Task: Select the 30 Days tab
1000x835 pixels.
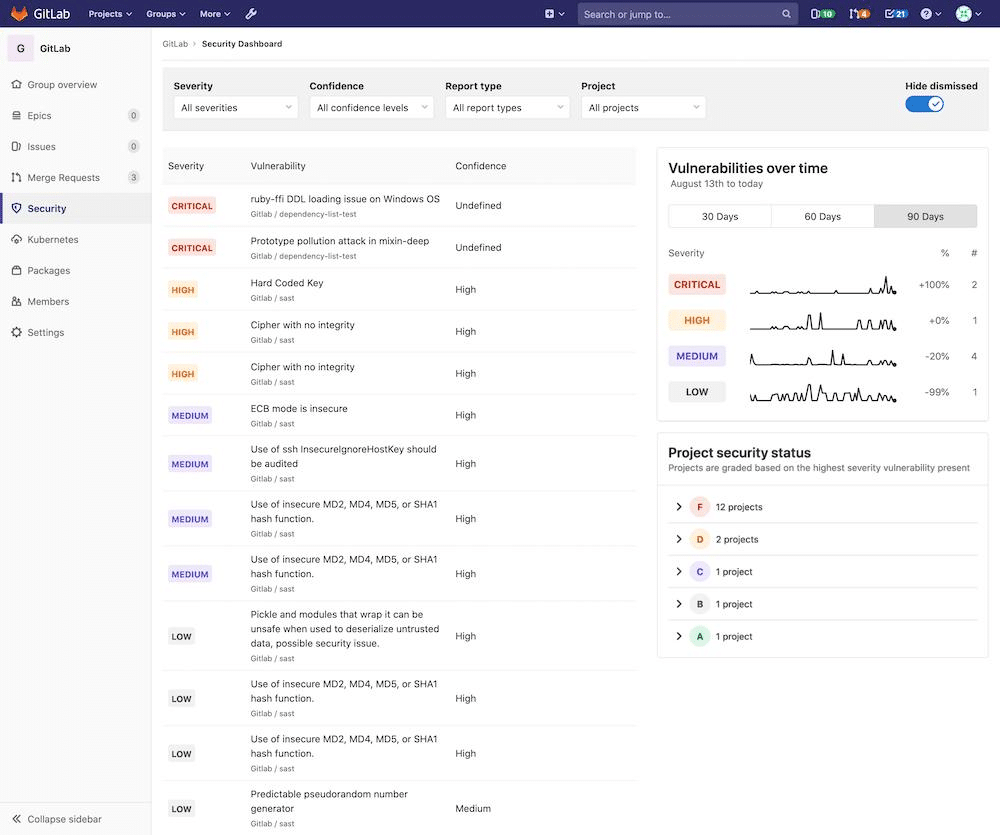Action: click(720, 216)
